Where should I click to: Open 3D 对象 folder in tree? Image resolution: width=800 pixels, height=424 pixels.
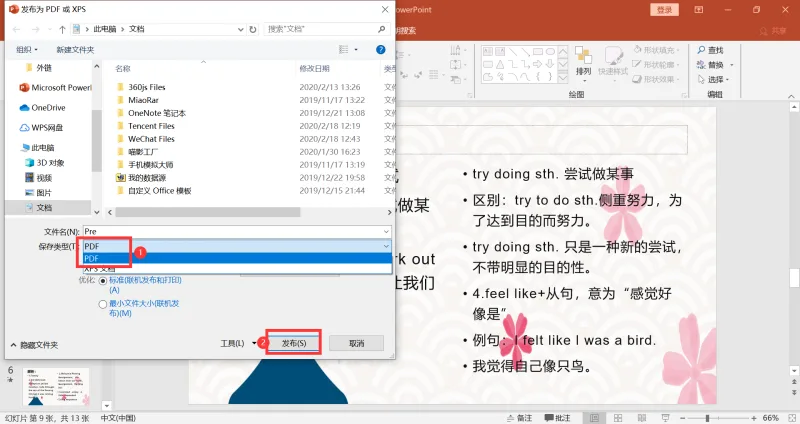45,163
